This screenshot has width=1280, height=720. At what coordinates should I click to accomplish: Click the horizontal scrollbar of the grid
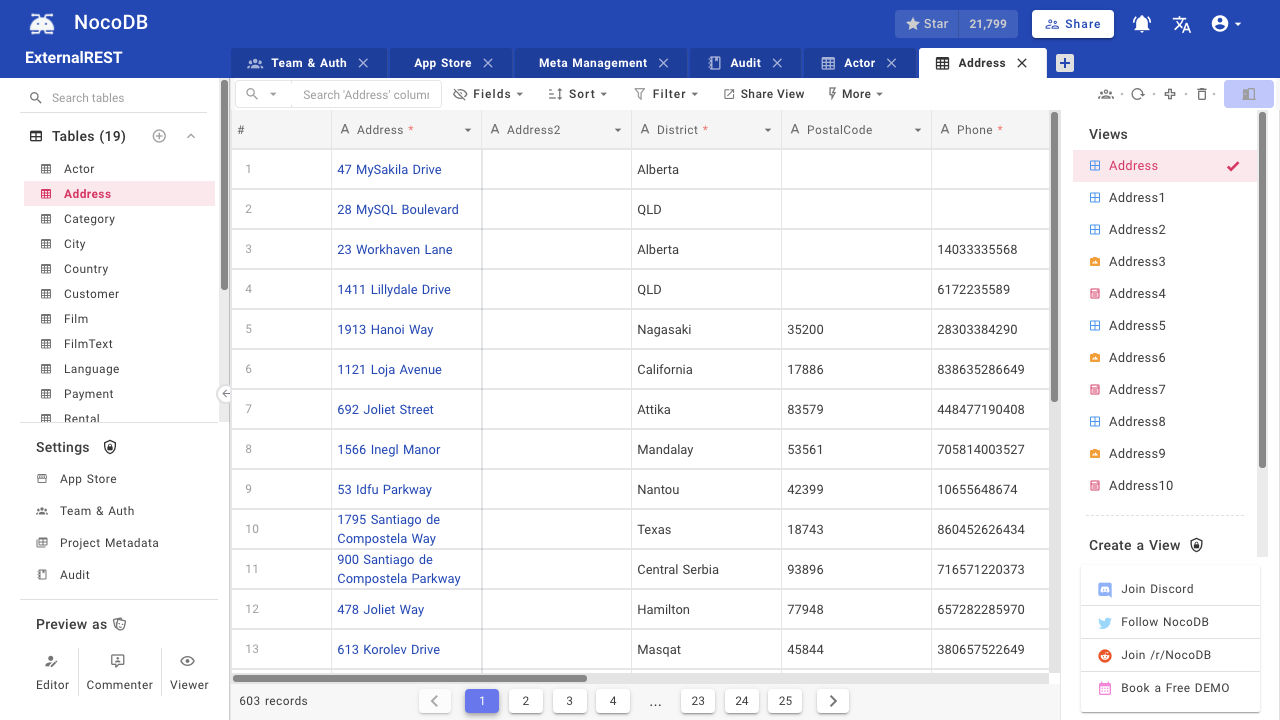click(x=409, y=679)
